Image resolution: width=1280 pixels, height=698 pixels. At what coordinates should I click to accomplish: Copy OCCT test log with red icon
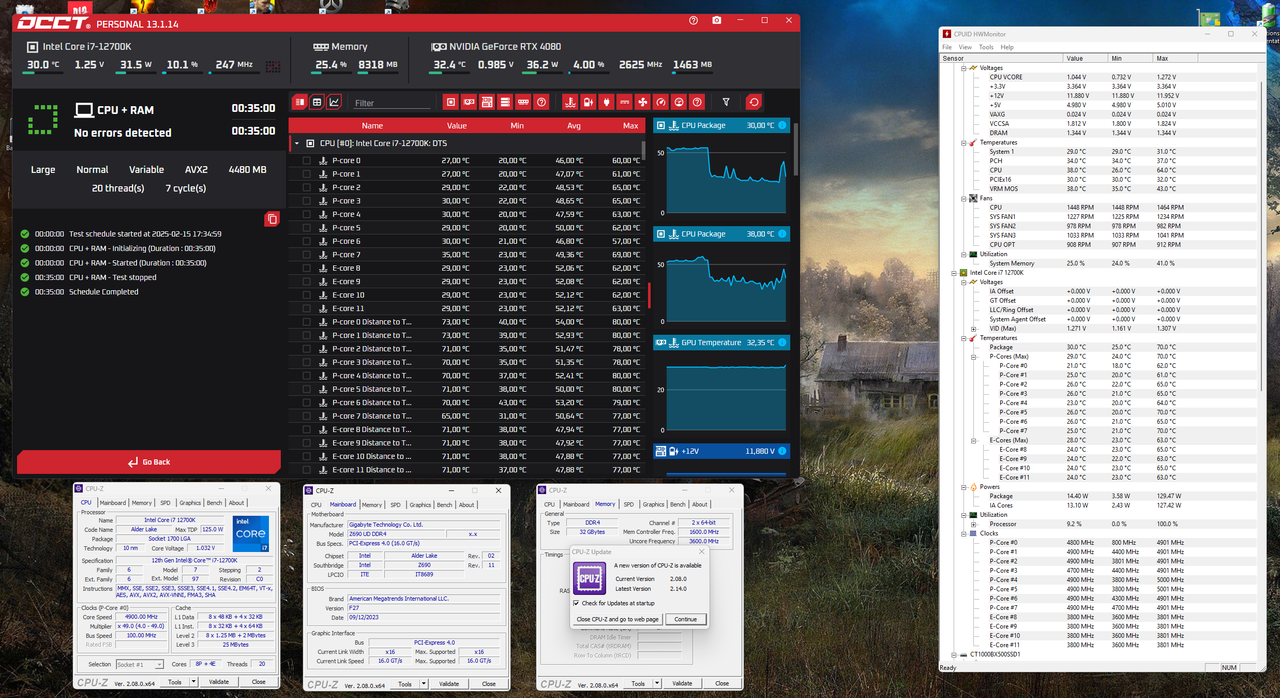click(272, 219)
